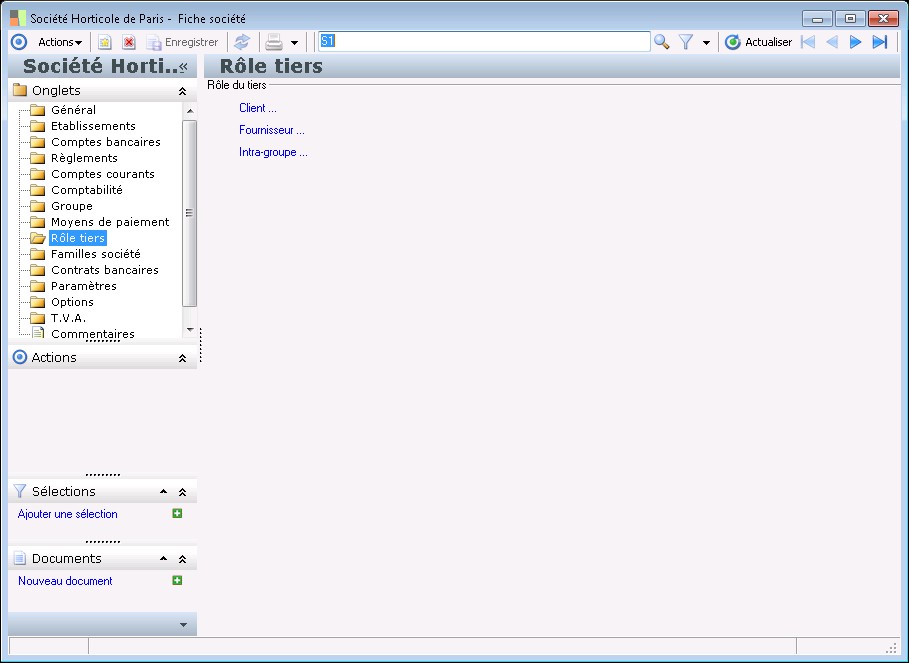Click the Actions target icon in toolbar
The image size is (909, 663).
point(19,42)
